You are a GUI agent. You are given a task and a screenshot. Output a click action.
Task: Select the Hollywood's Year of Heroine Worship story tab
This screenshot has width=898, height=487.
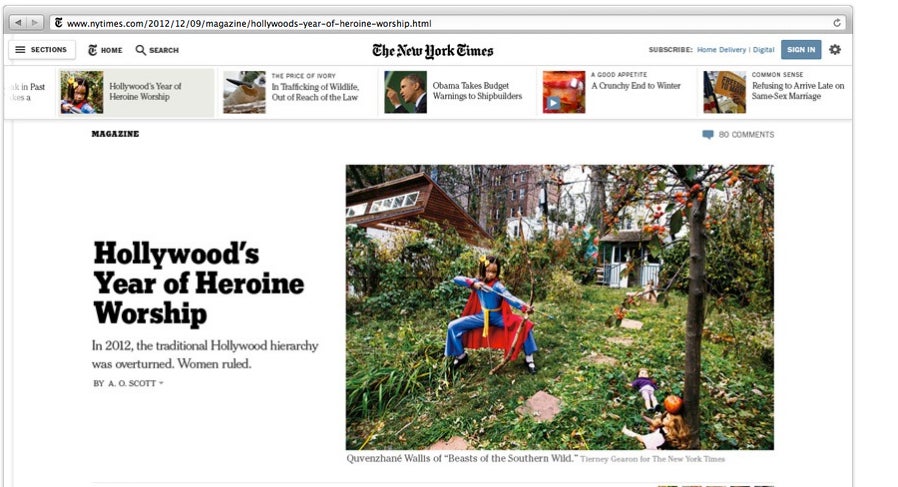(x=136, y=92)
